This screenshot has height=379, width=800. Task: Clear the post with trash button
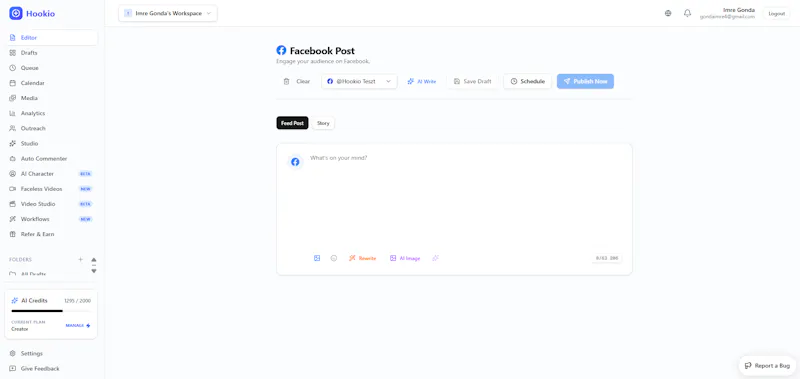click(297, 81)
